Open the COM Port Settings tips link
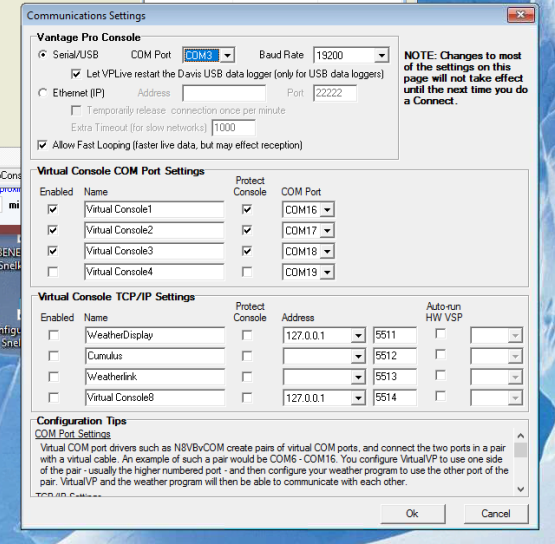 coord(73,434)
